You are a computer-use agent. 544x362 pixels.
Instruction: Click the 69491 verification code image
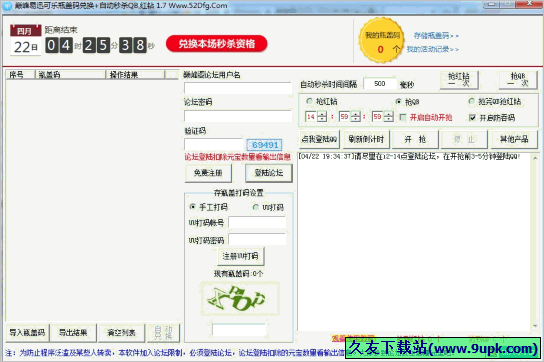point(265,145)
